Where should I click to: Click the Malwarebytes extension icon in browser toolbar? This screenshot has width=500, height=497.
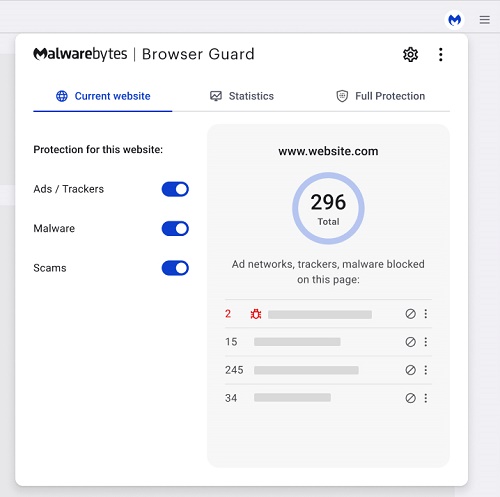tap(454, 20)
